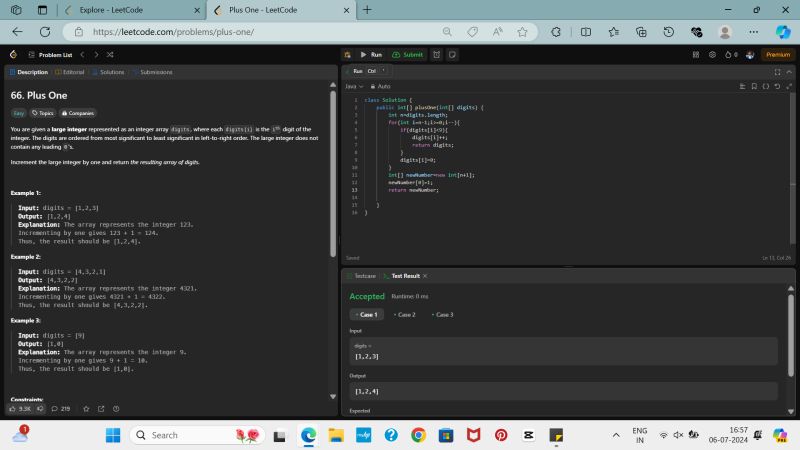Screen dimensions: 800x450
Task: Click the test result panel scrollbar
Action: 791,334
